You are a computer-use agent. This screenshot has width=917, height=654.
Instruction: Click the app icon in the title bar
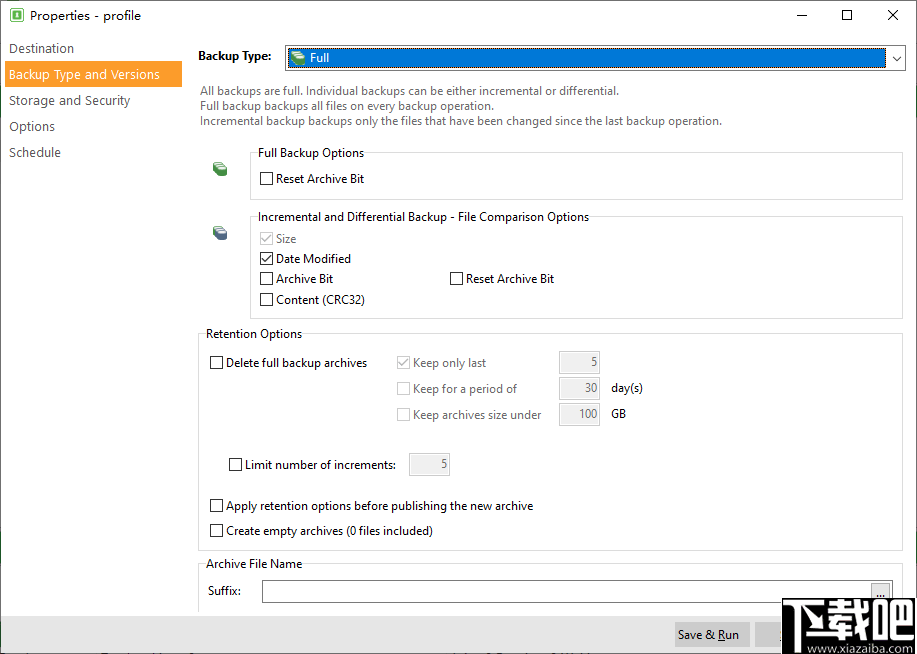pos(16,15)
